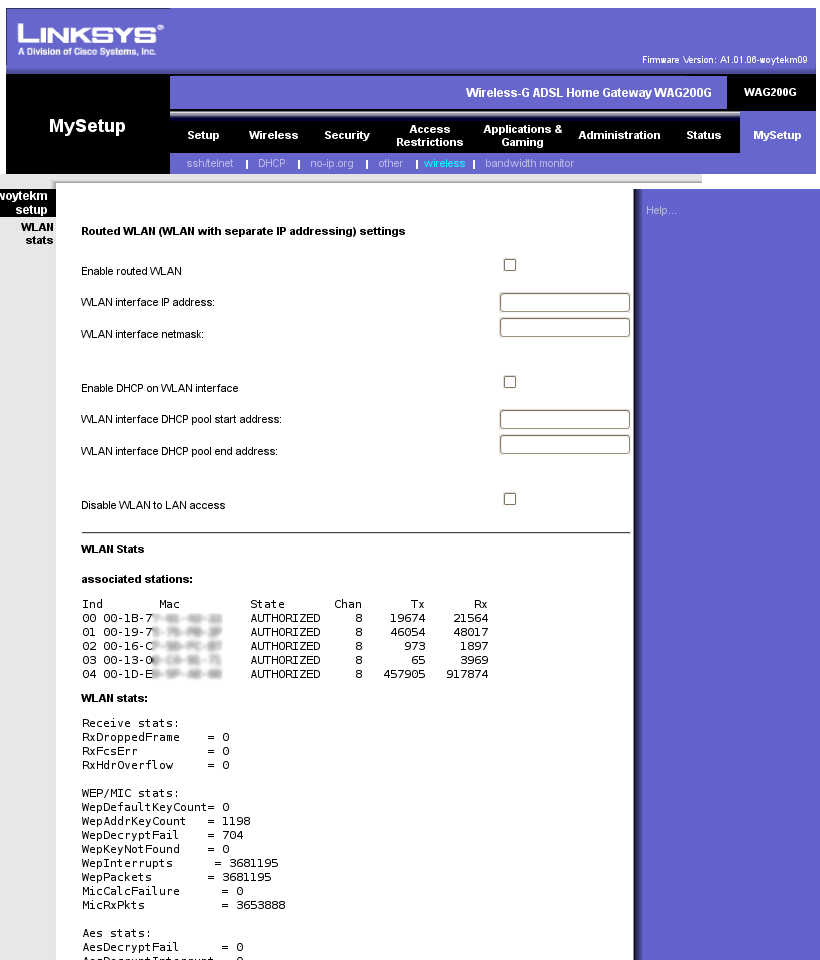Click the Linksys logo
This screenshot has height=960, width=820.
[x=88, y=39]
